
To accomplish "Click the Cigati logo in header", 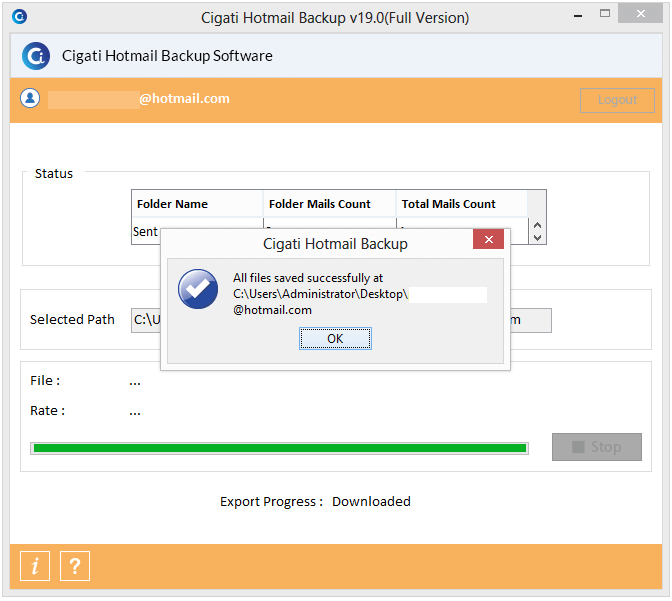I will click(36, 56).
